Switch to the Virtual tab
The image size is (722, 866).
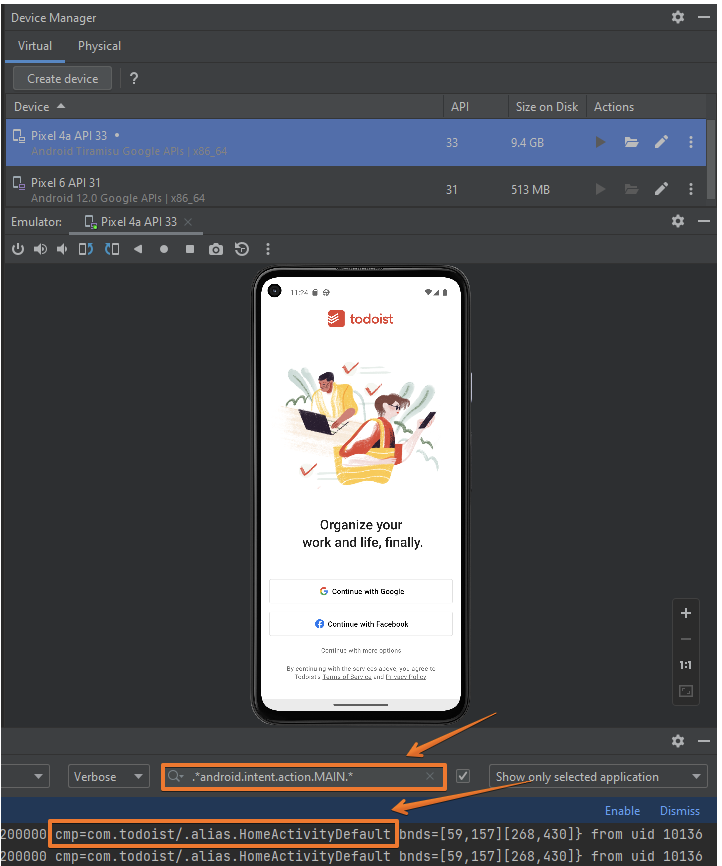[35, 46]
